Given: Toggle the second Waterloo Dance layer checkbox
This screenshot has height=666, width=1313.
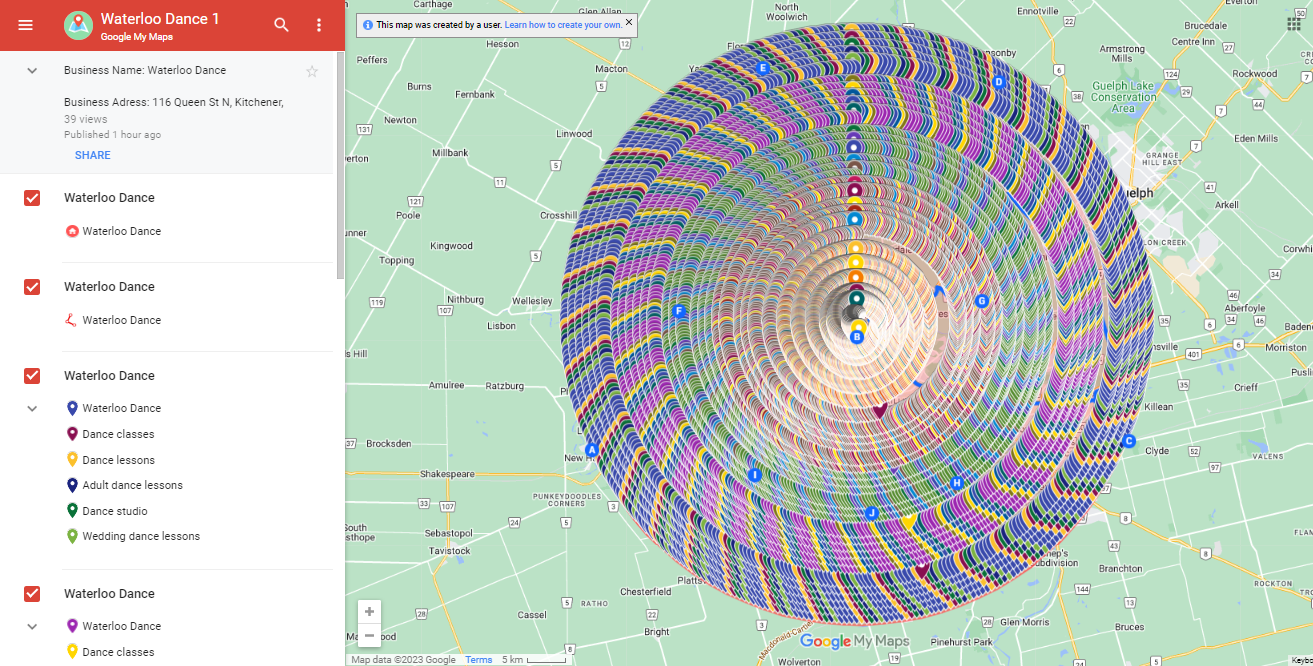Looking at the screenshot, I should point(32,287).
